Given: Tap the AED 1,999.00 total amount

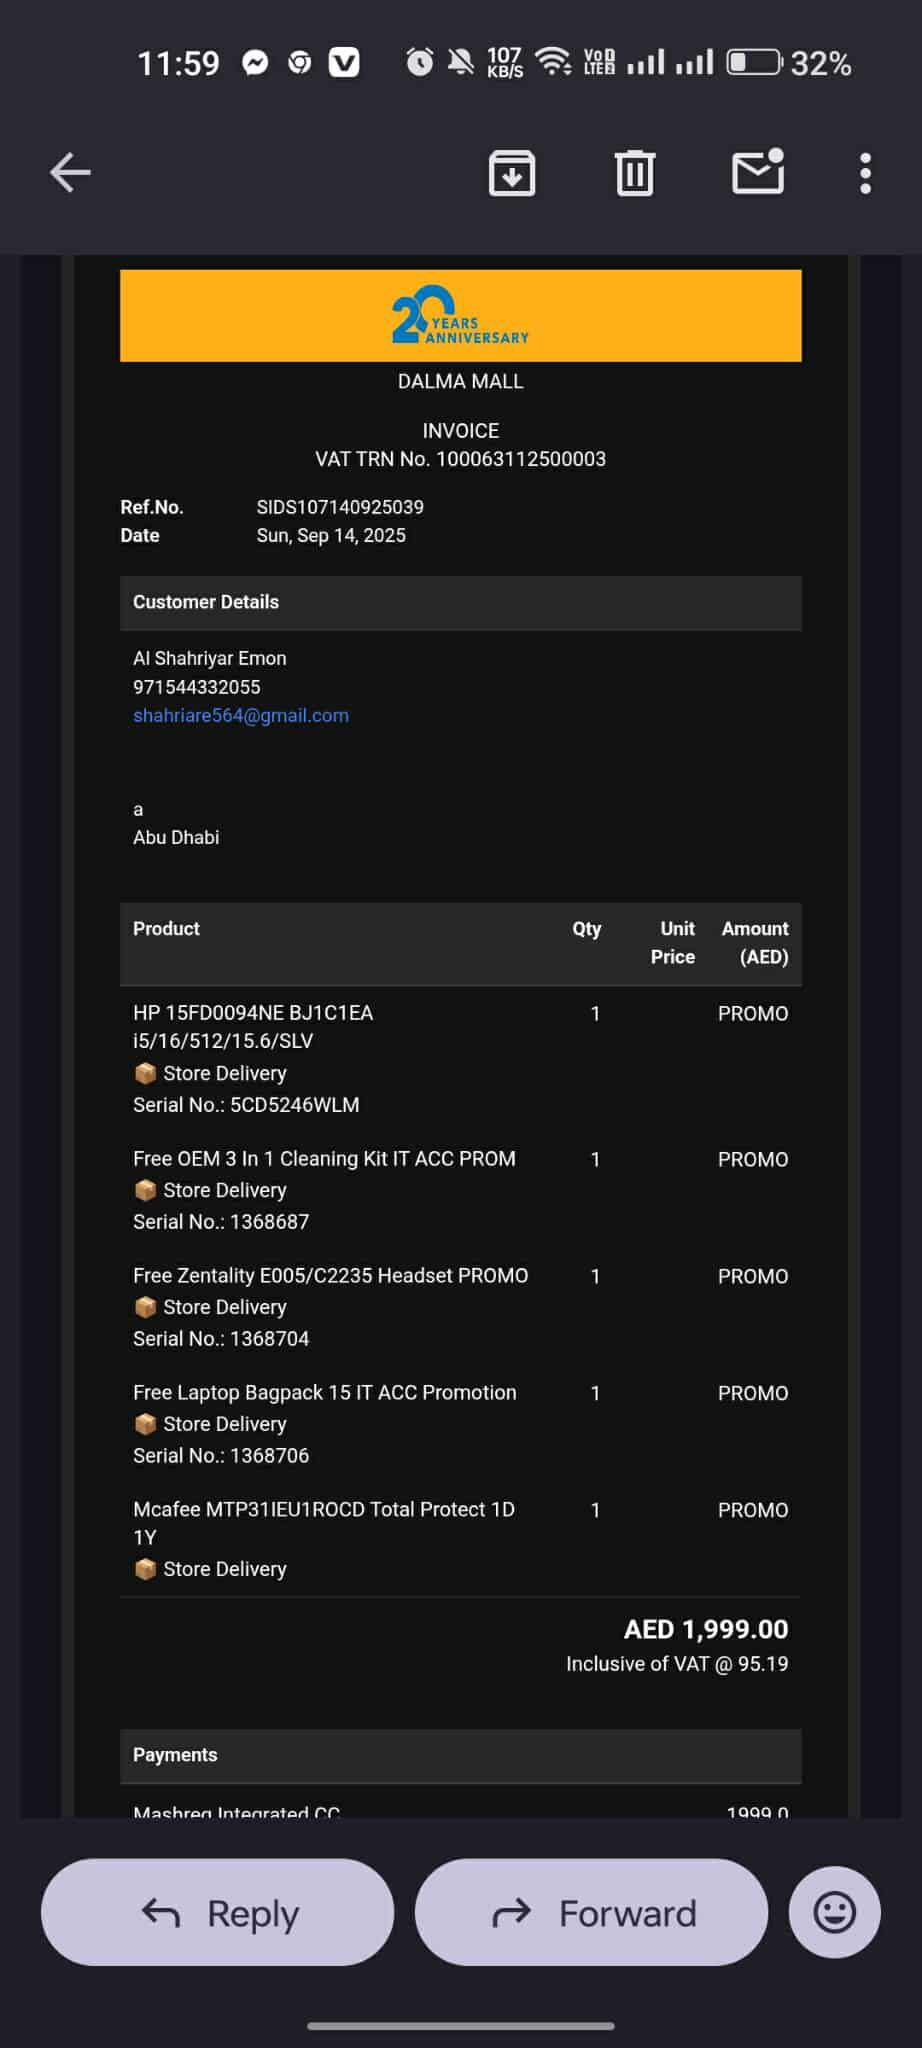Looking at the screenshot, I should tap(705, 1630).
